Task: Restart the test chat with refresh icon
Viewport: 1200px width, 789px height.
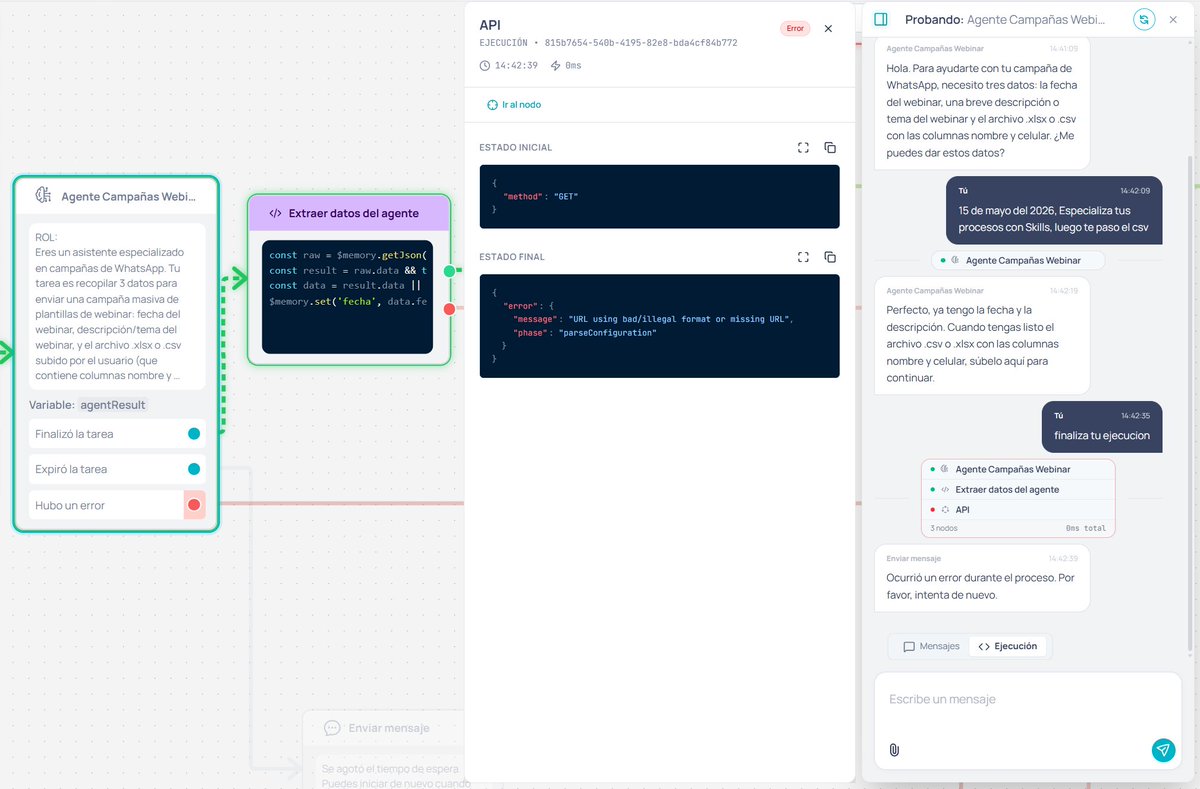Action: 1144,19
